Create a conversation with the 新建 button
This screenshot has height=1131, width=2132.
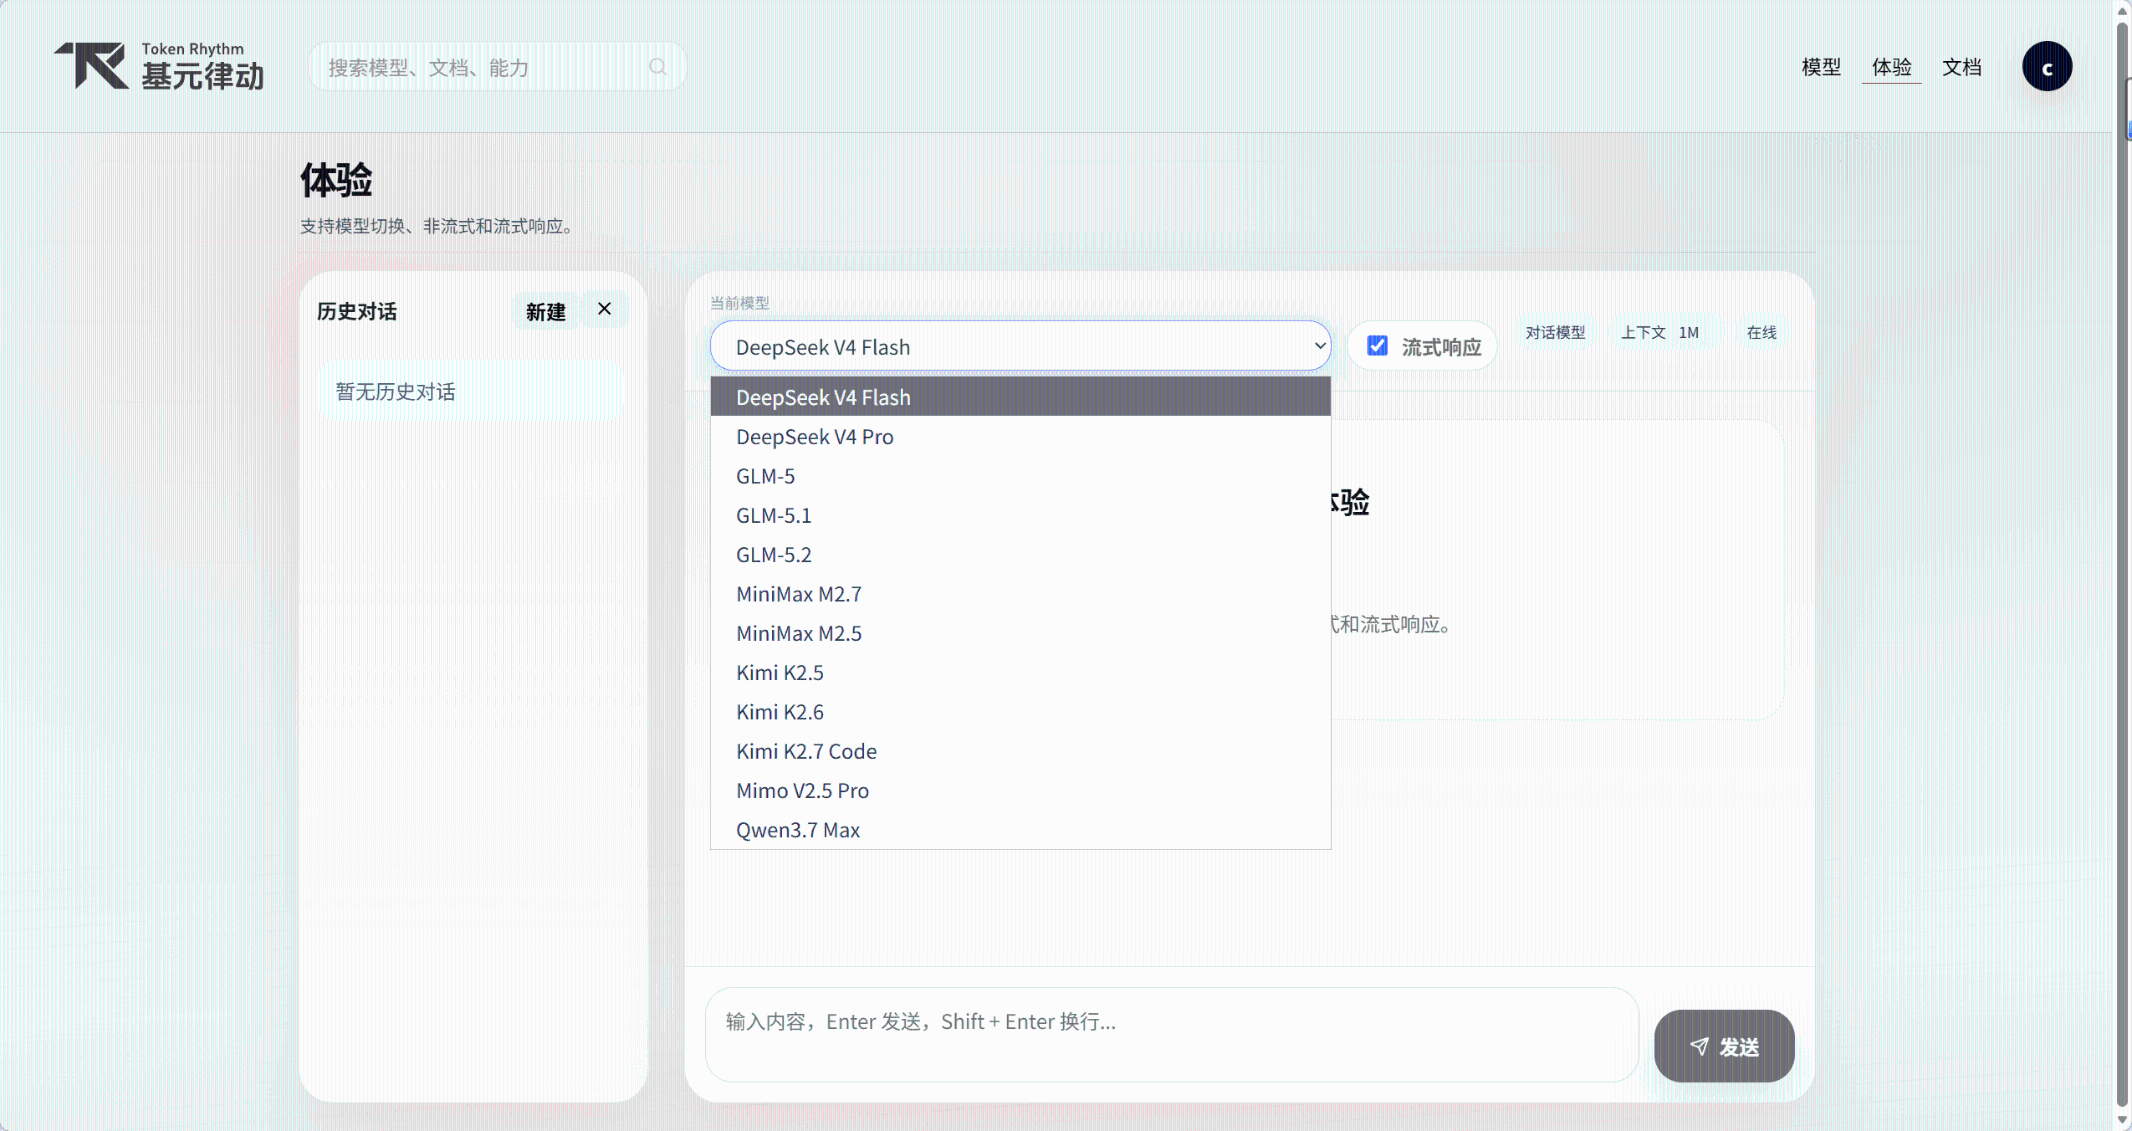[545, 312]
